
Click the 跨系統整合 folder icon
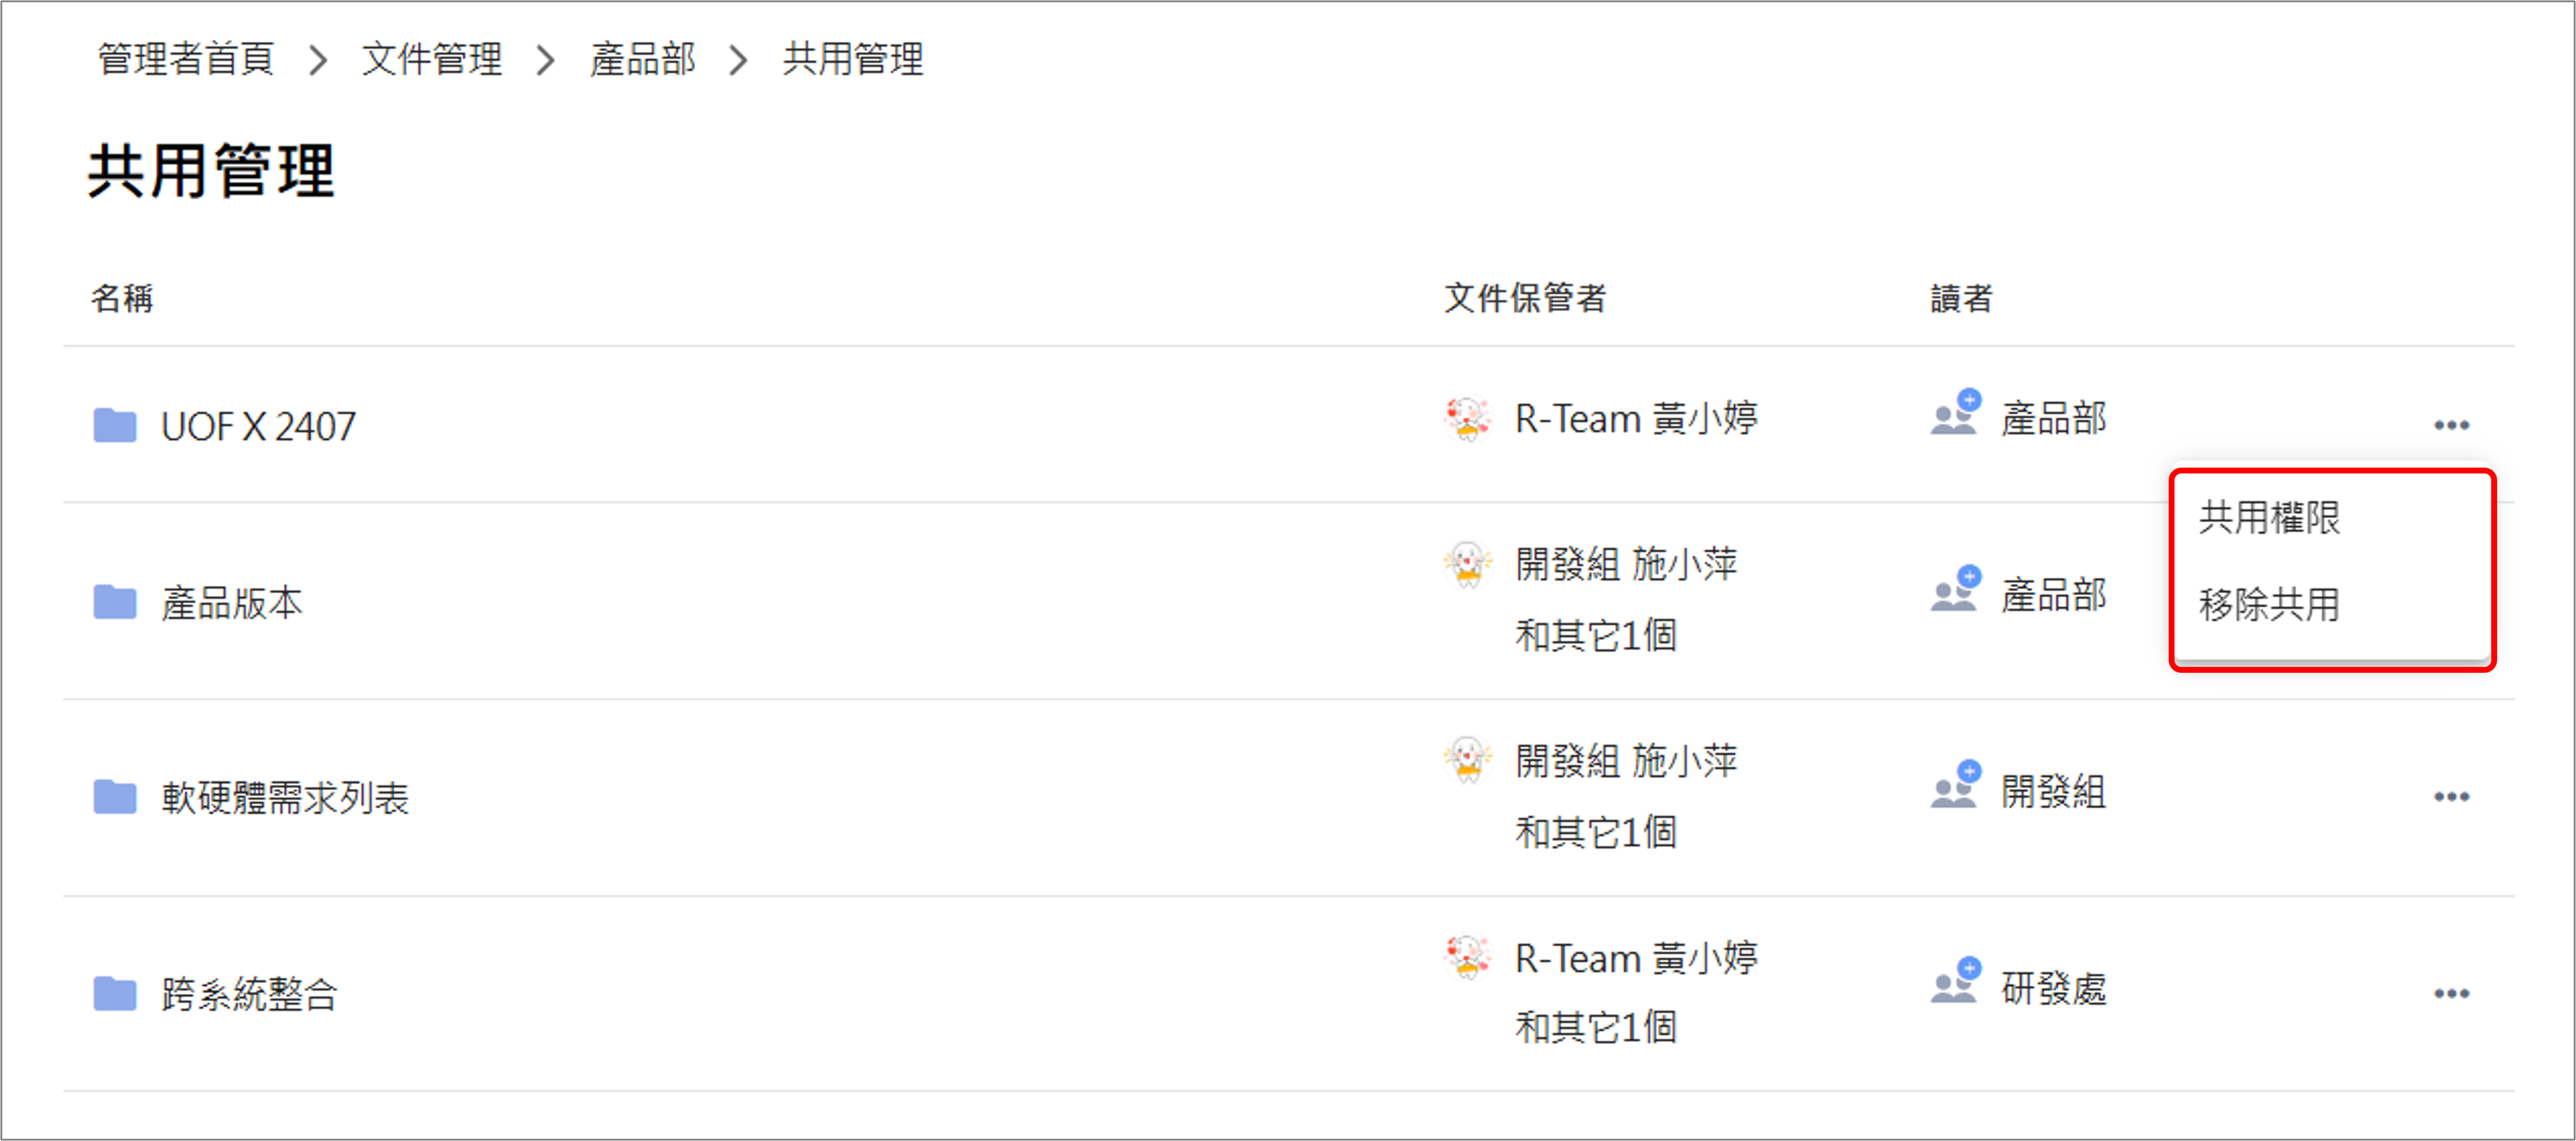point(115,993)
